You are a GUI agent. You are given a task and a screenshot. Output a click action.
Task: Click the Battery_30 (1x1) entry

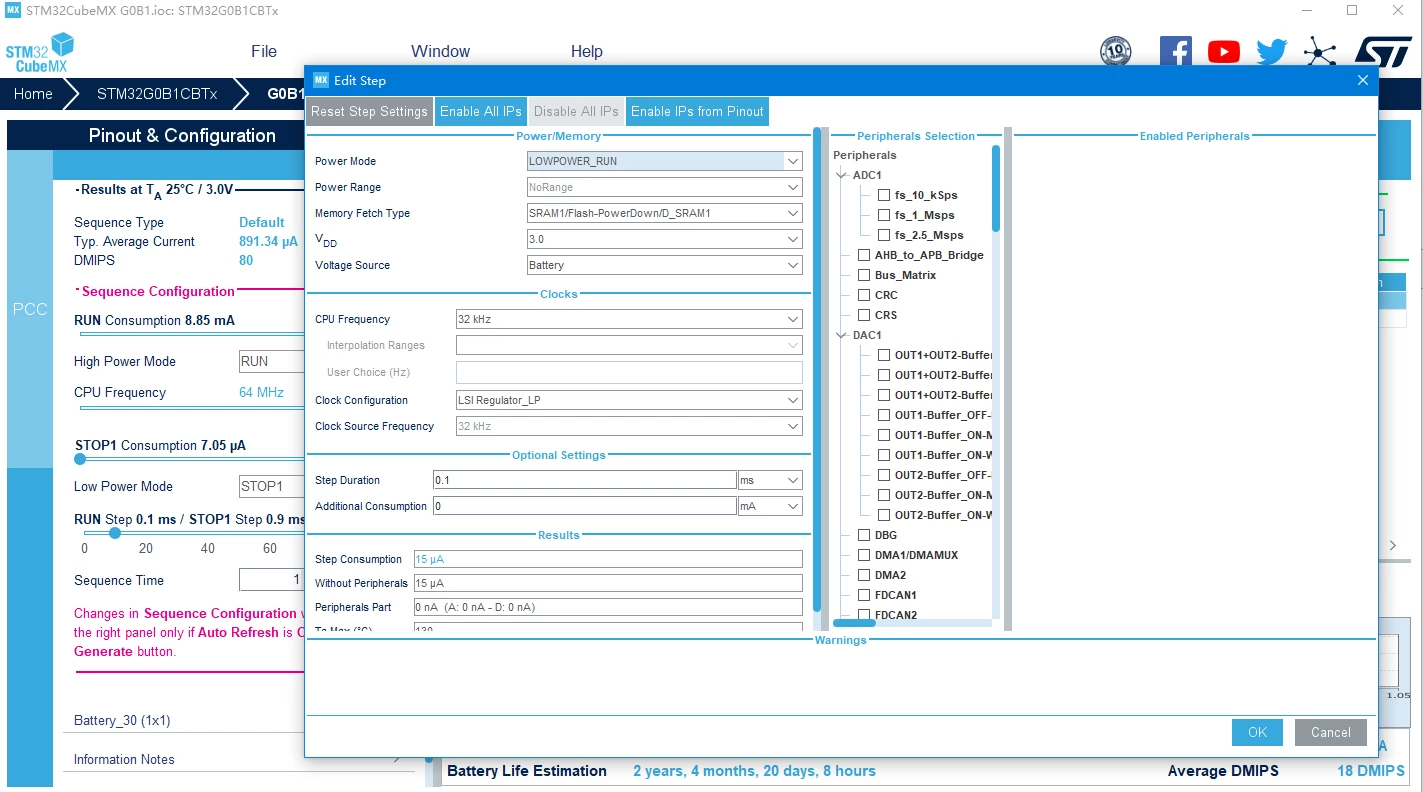[122, 720]
